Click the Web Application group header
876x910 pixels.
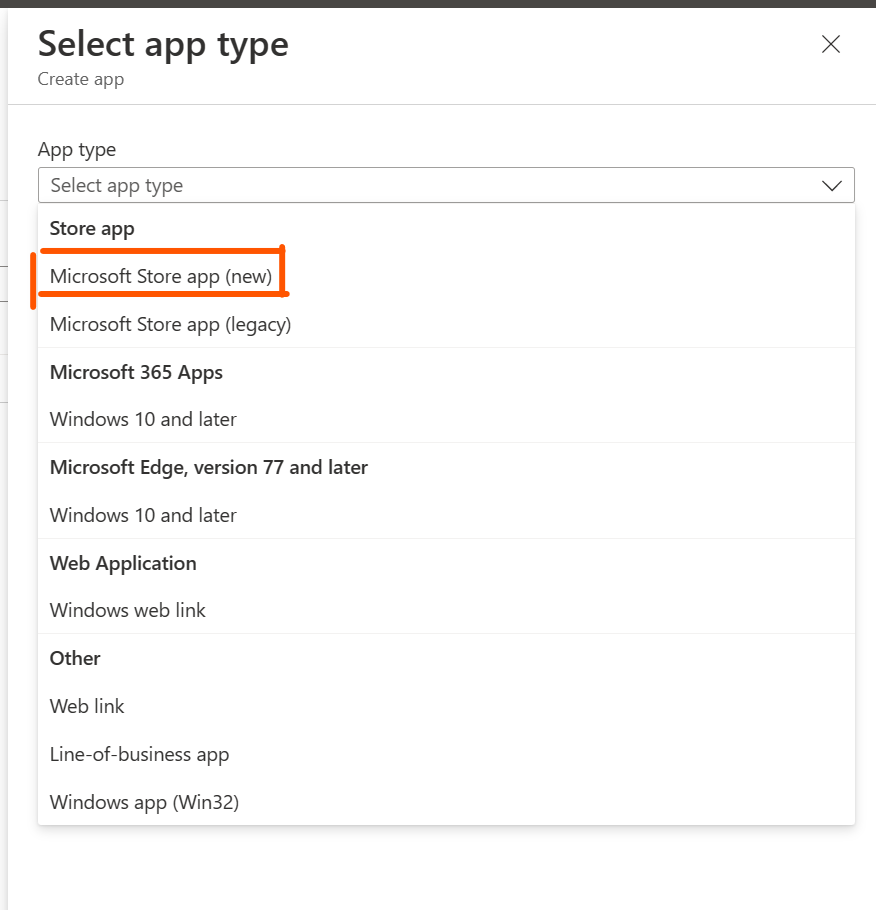coord(123,564)
